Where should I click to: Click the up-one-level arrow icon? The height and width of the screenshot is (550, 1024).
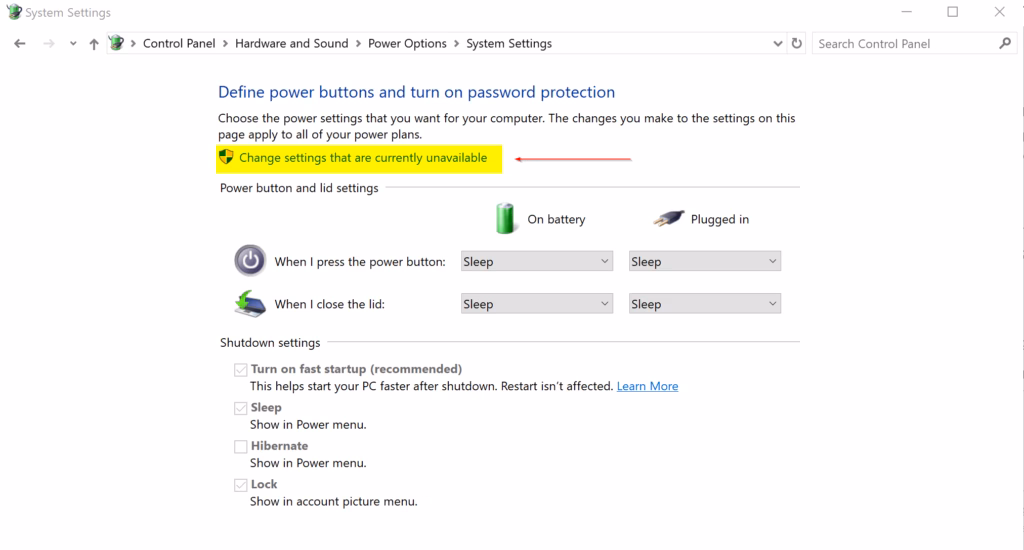[x=94, y=44]
